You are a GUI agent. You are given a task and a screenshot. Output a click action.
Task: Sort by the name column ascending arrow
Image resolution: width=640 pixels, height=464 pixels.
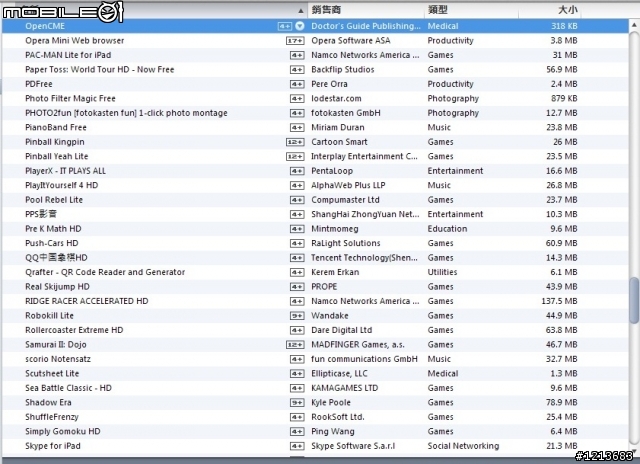click(x=301, y=11)
